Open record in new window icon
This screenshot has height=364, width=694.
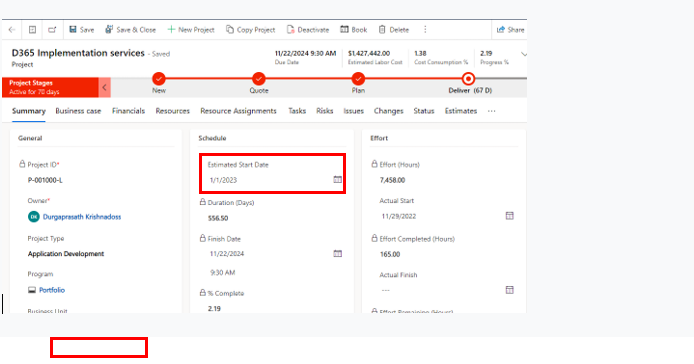click(x=52, y=30)
